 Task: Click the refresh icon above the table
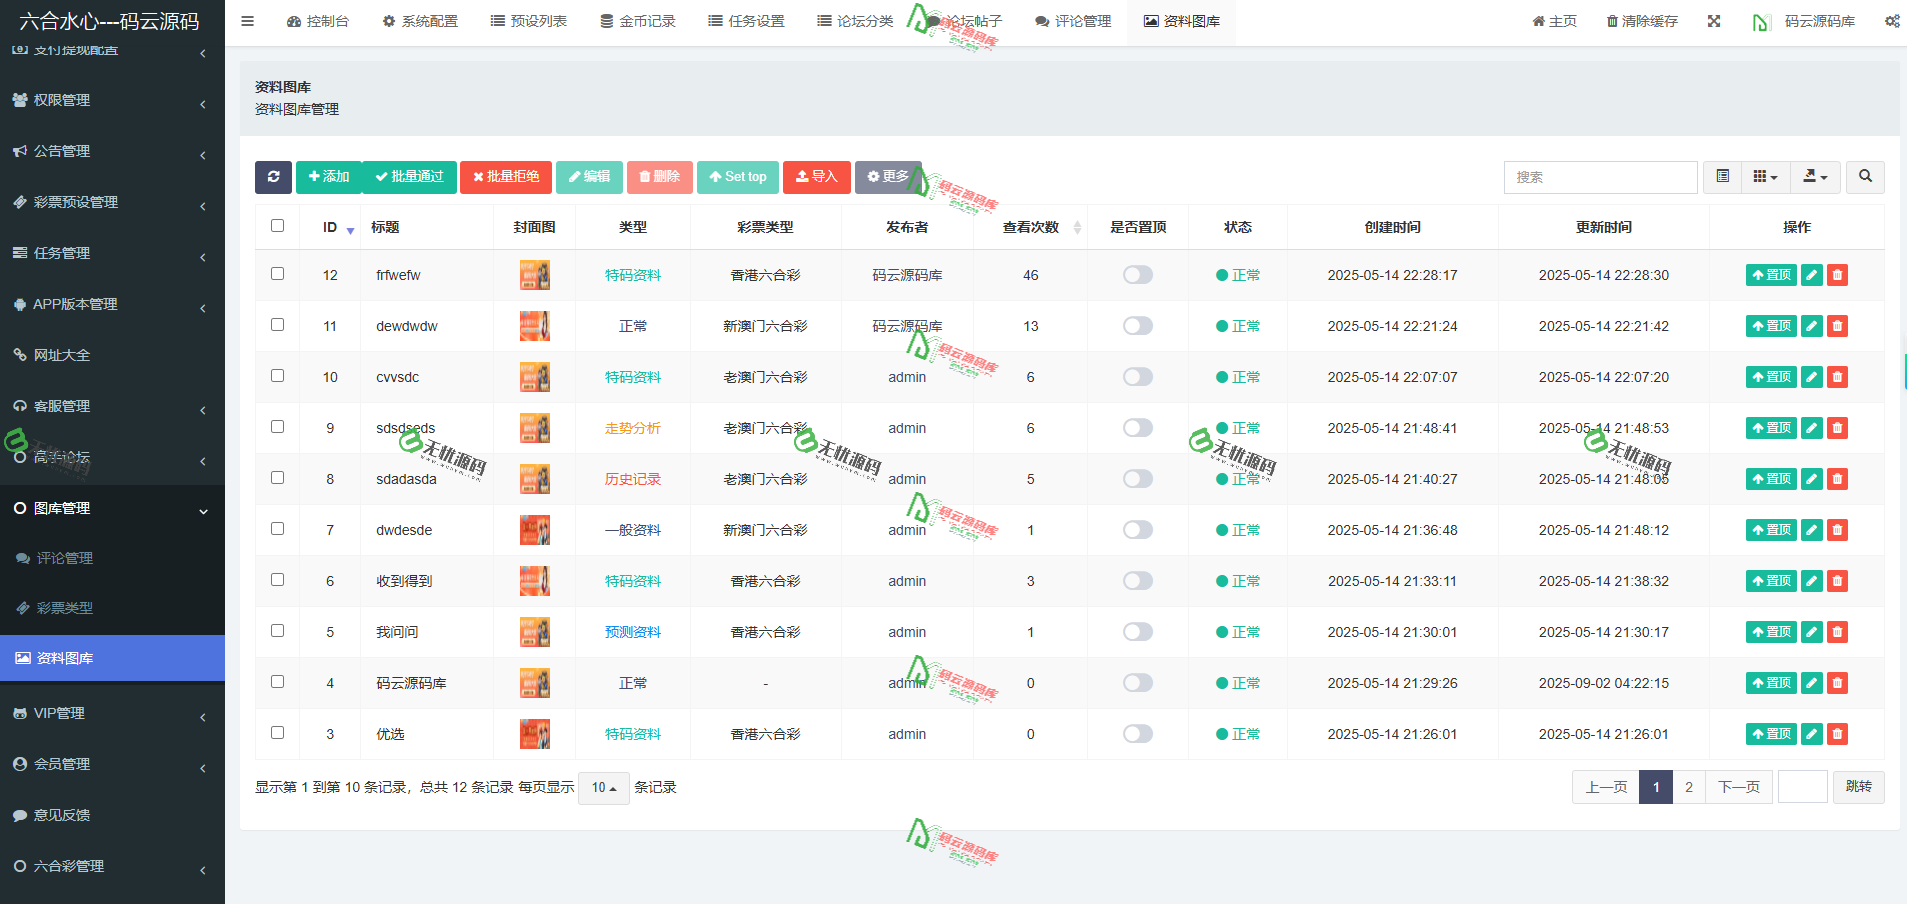pos(273,177)
